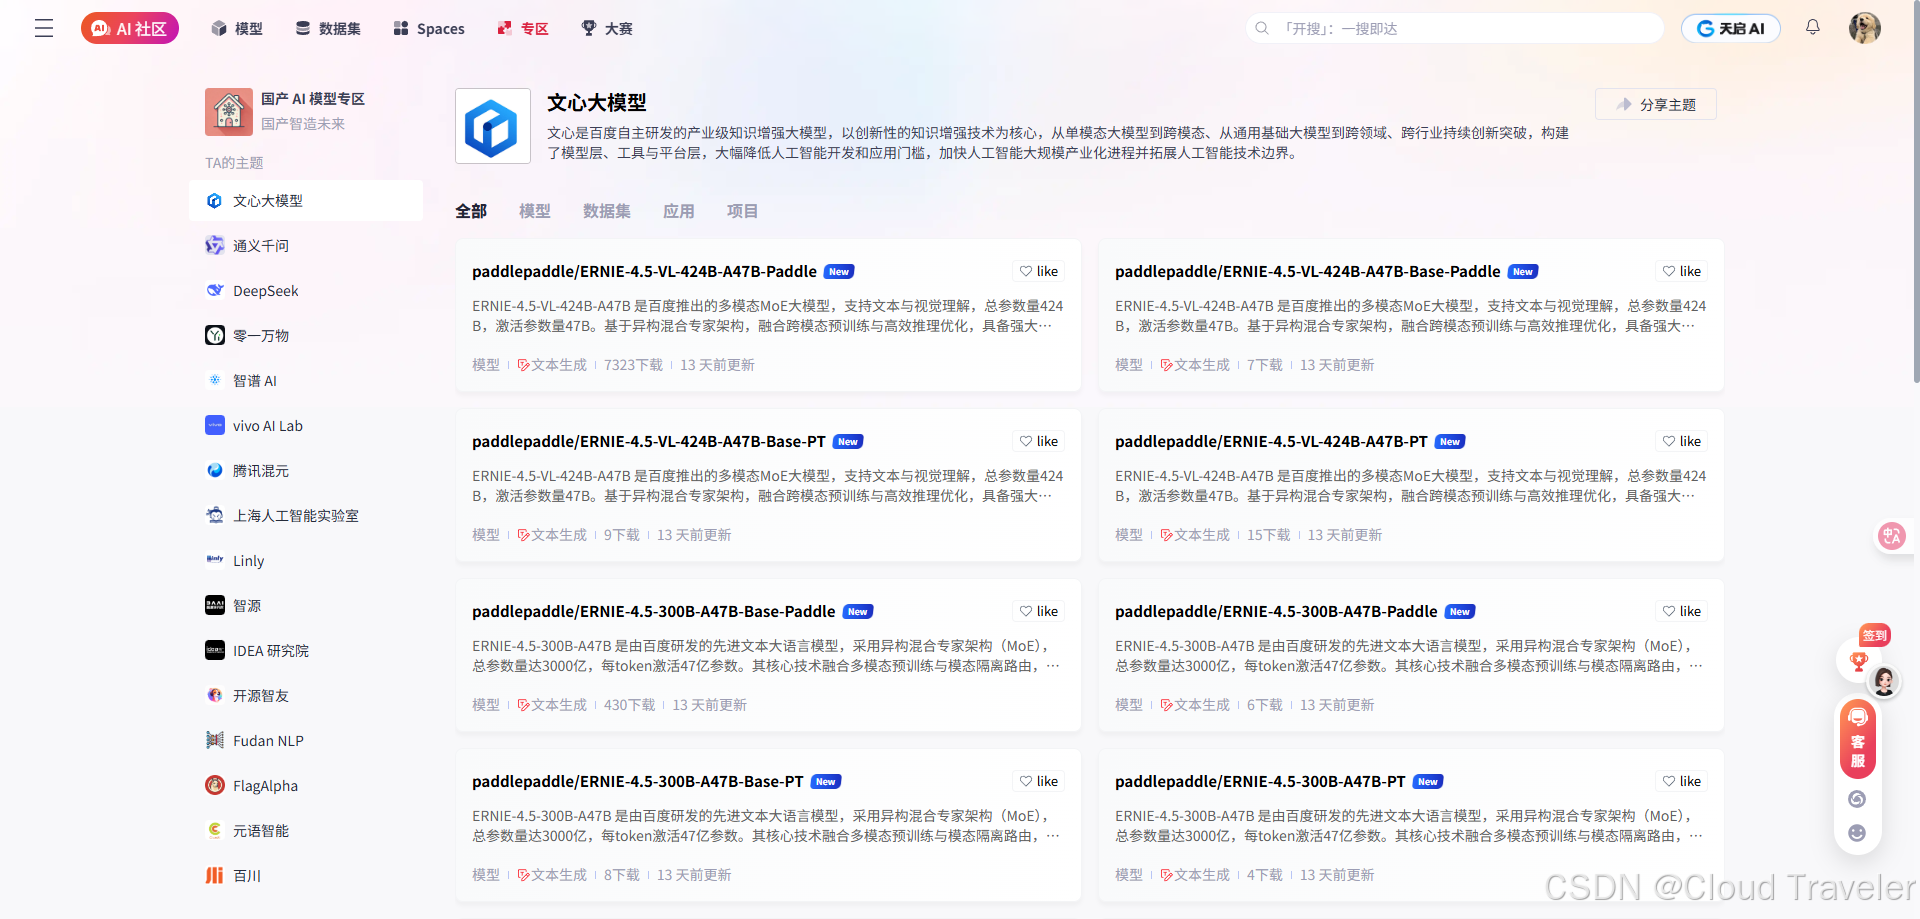The width and height of the screenshot is (1920, 919).
Task: Switch to the 应用 tab
Action: click(679, 211)
